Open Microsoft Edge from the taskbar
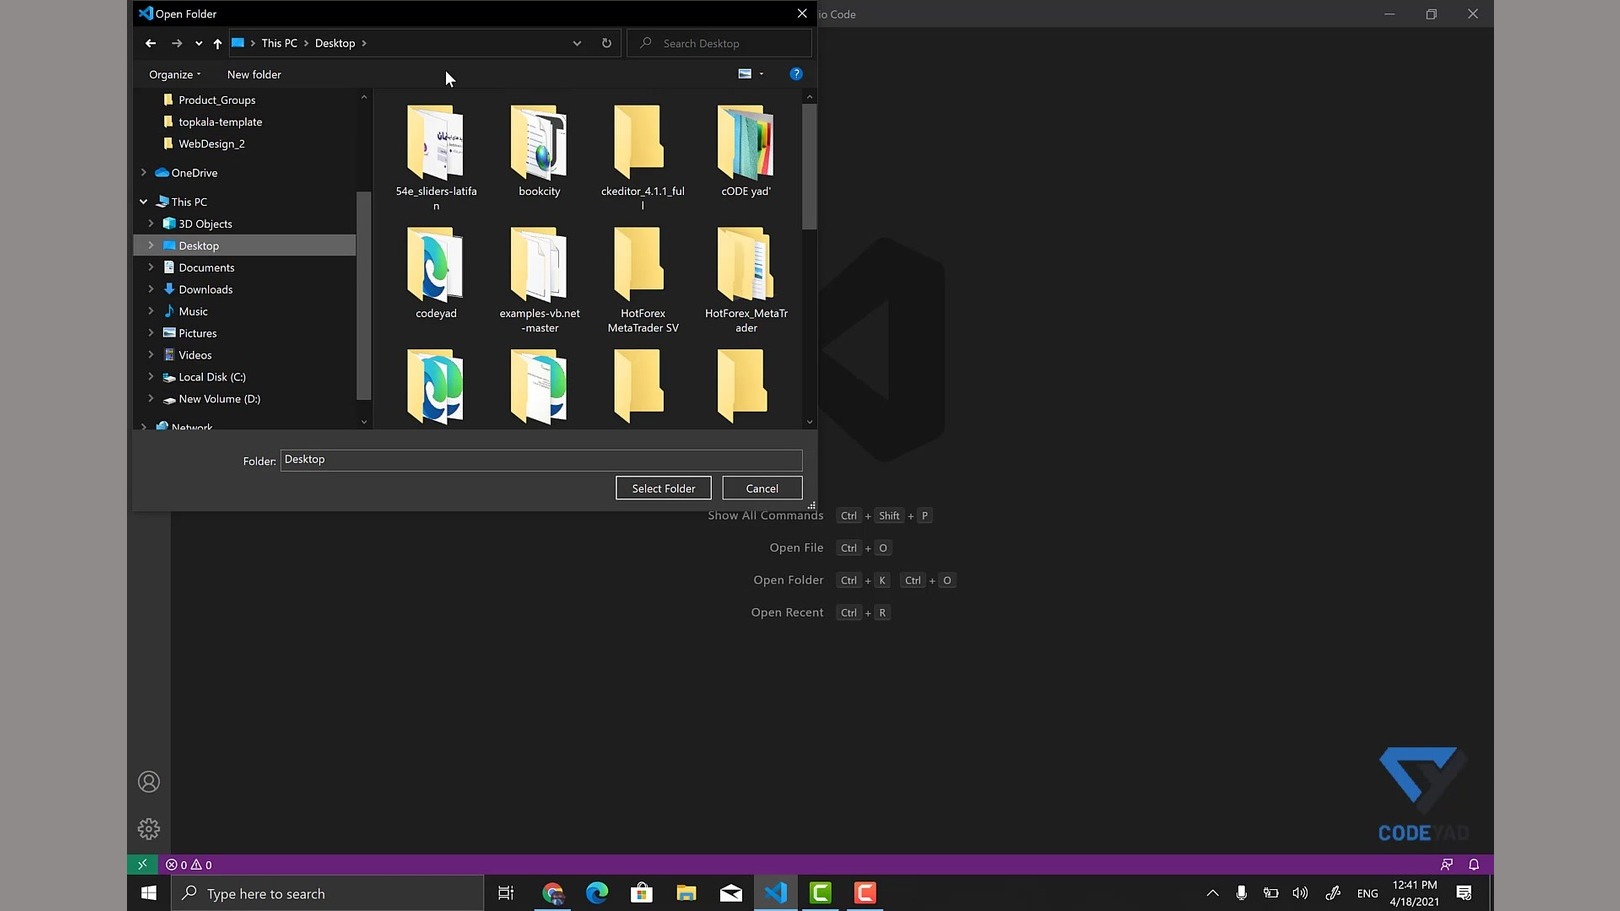This screenshot has height=911, width=1620. click(597, 893)
